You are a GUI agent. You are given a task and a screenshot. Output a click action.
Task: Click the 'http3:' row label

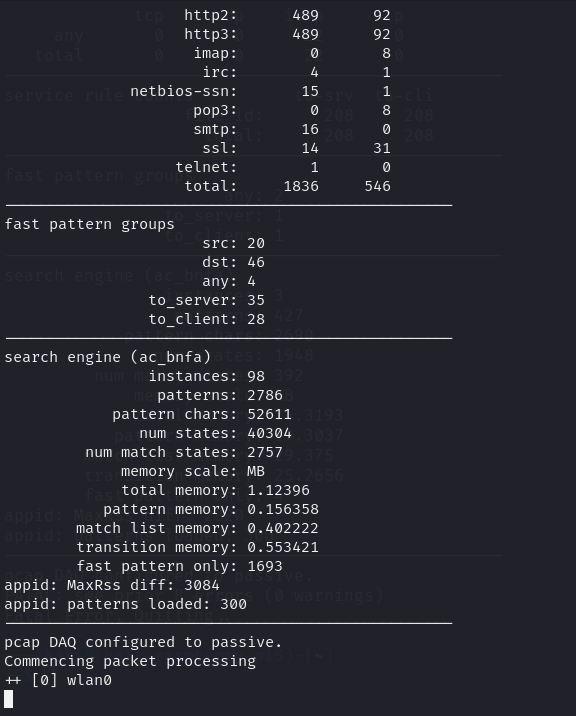(211, 34)
